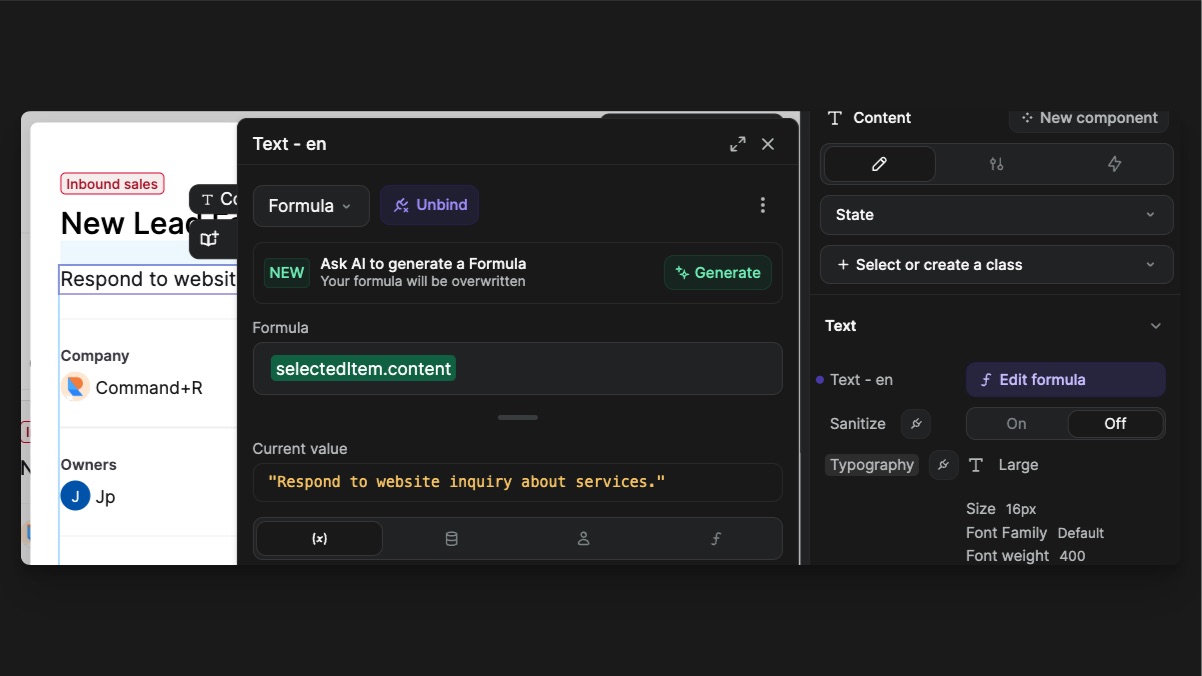Click the Generate AI formula button
1202x676 pixels.
[717, 273]
